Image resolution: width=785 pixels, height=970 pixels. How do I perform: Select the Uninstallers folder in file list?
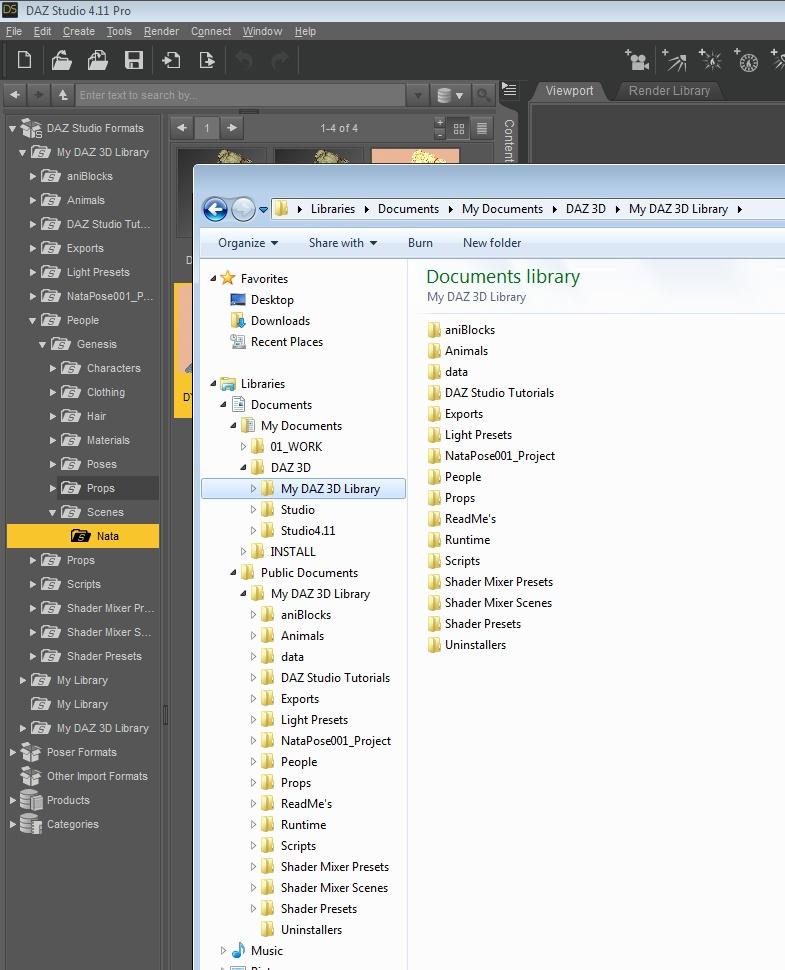tap(475, 645)
